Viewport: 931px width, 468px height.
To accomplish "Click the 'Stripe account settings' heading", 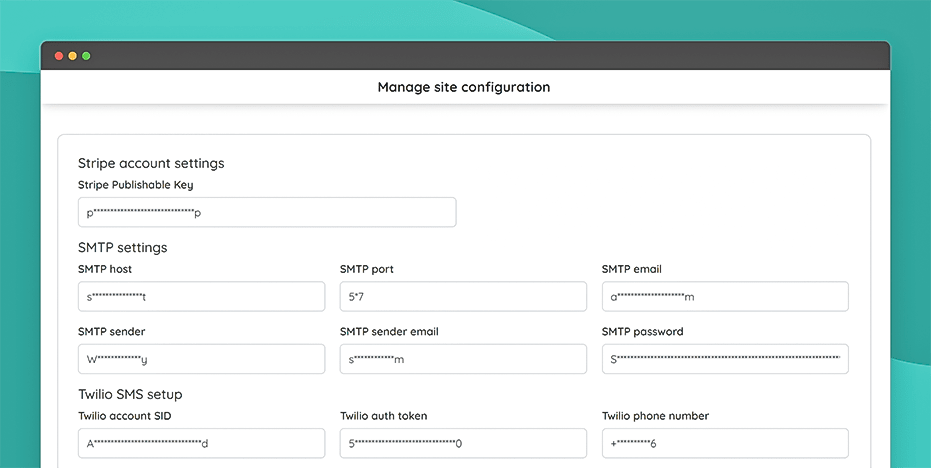I will coord(151,163).
